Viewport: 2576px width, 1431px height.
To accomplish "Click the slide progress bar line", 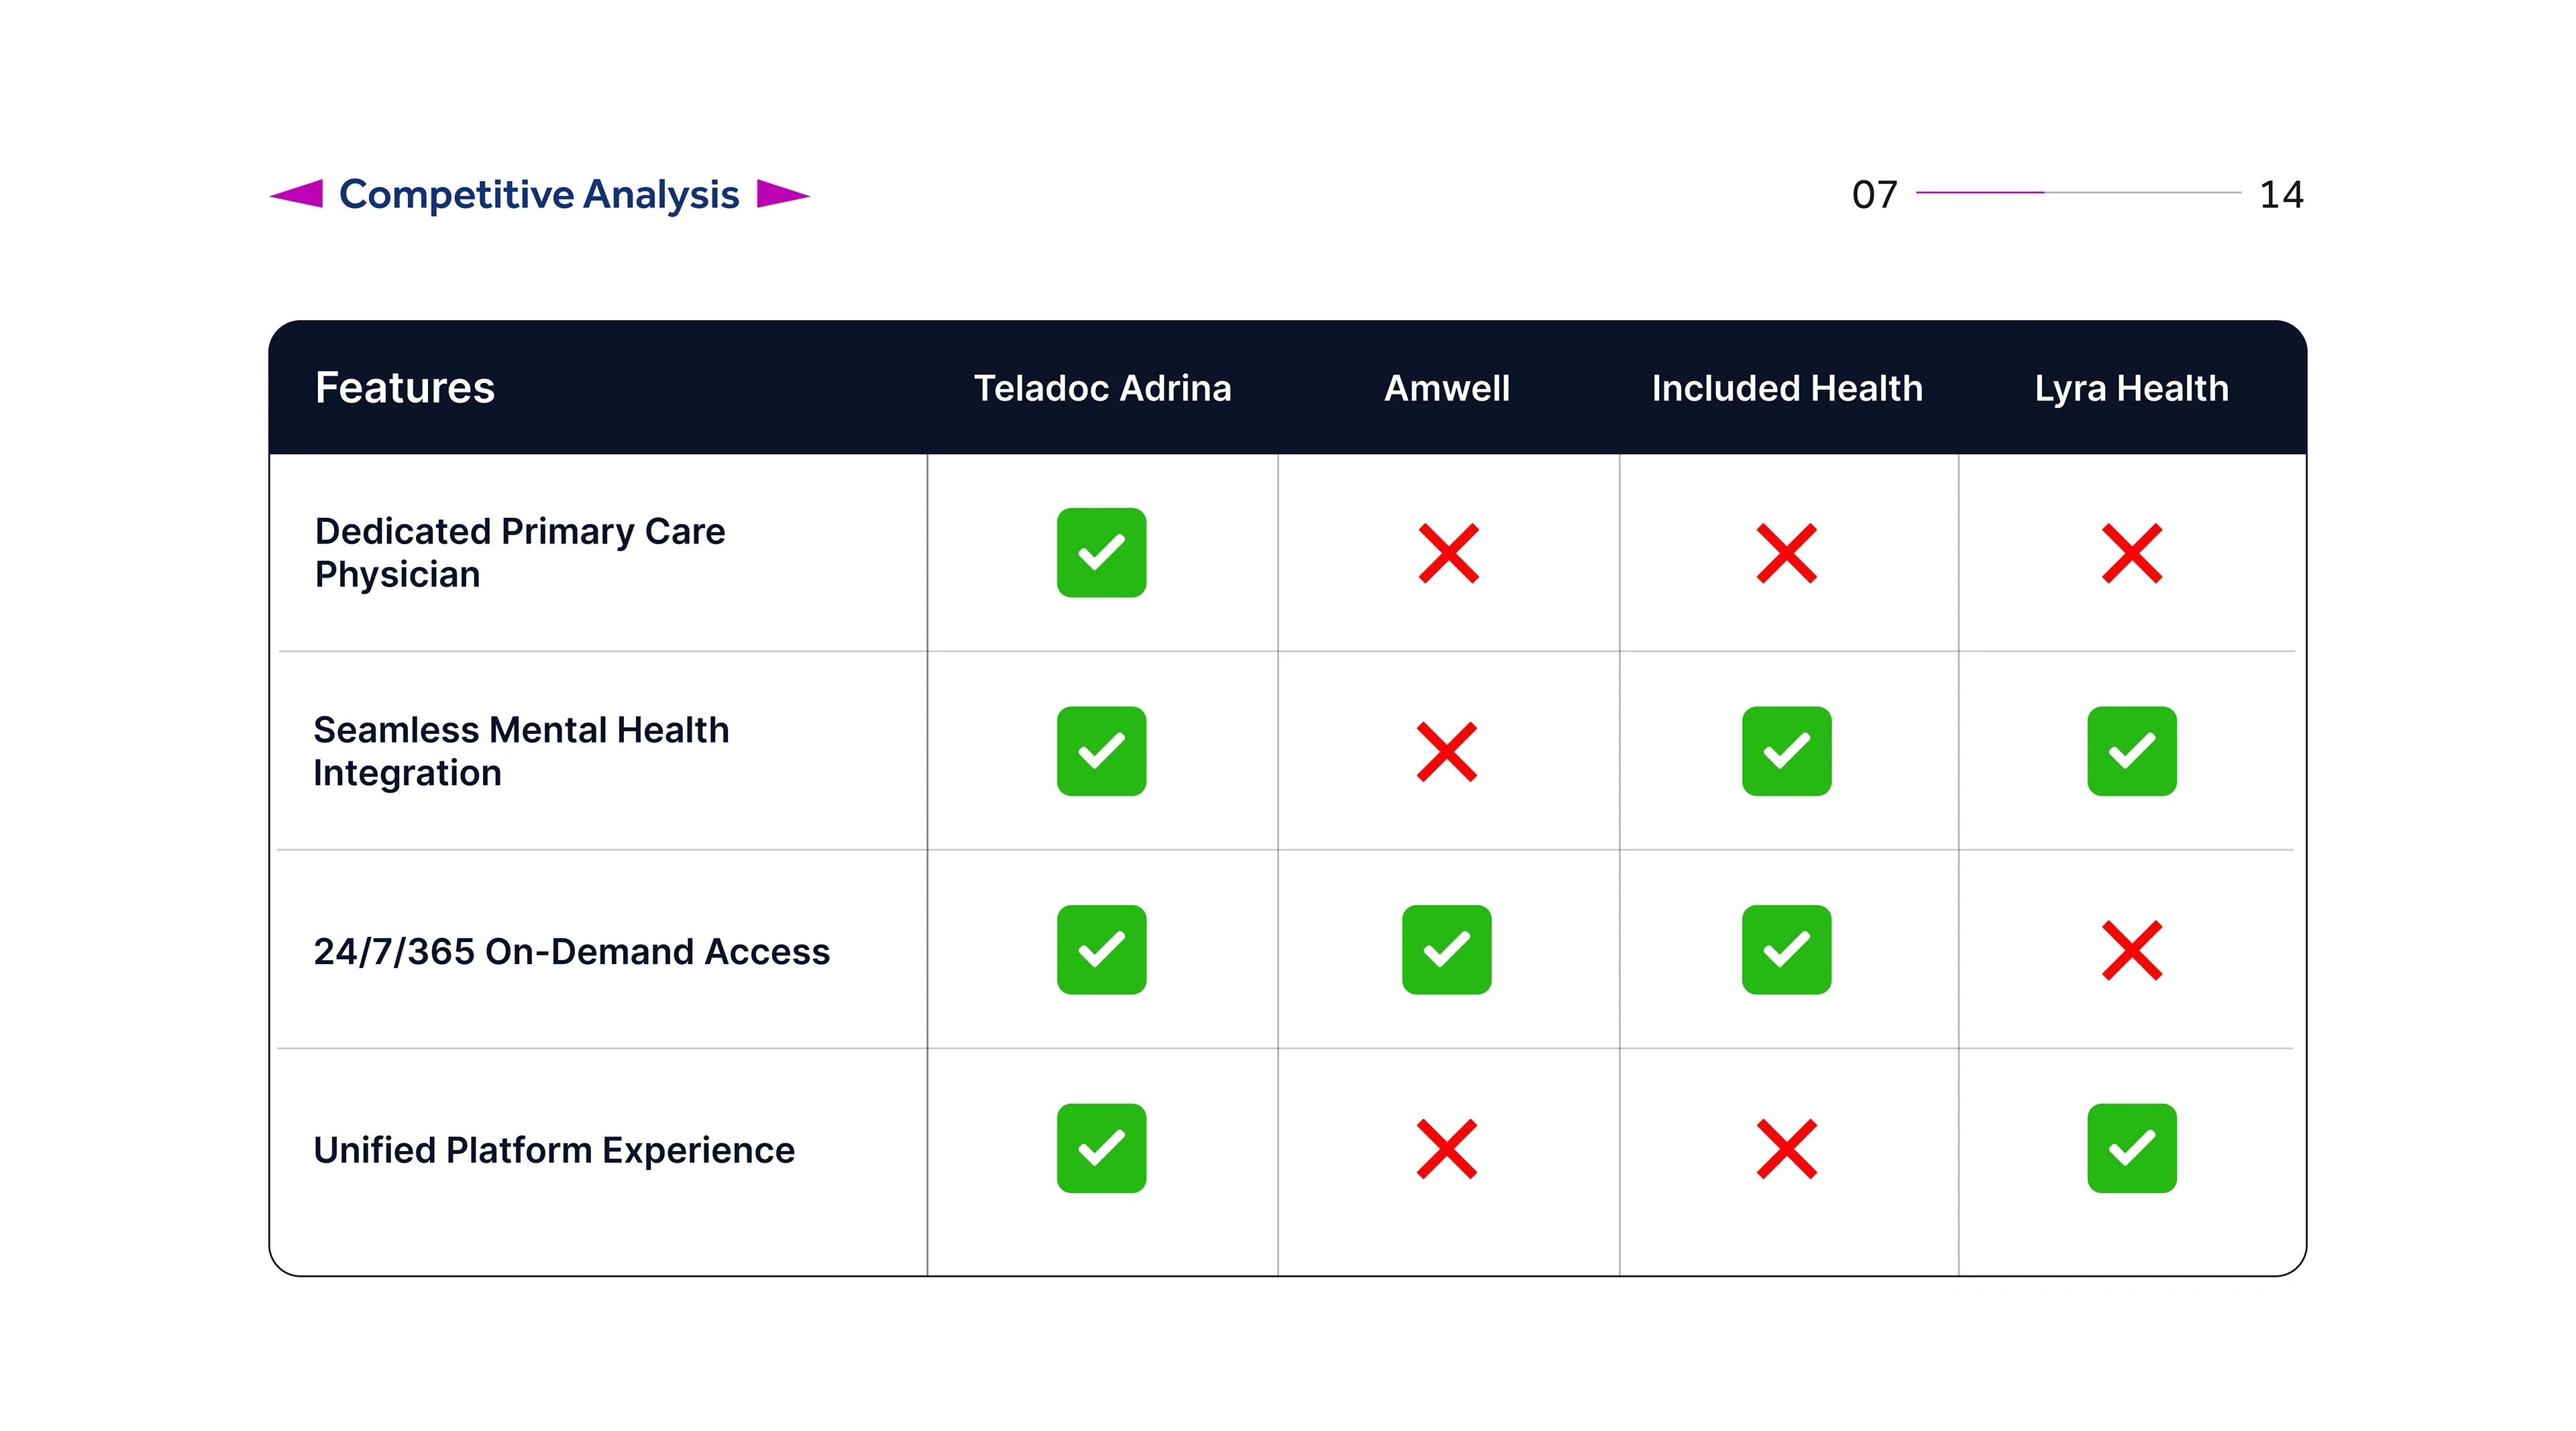I will click(2078, 192).
